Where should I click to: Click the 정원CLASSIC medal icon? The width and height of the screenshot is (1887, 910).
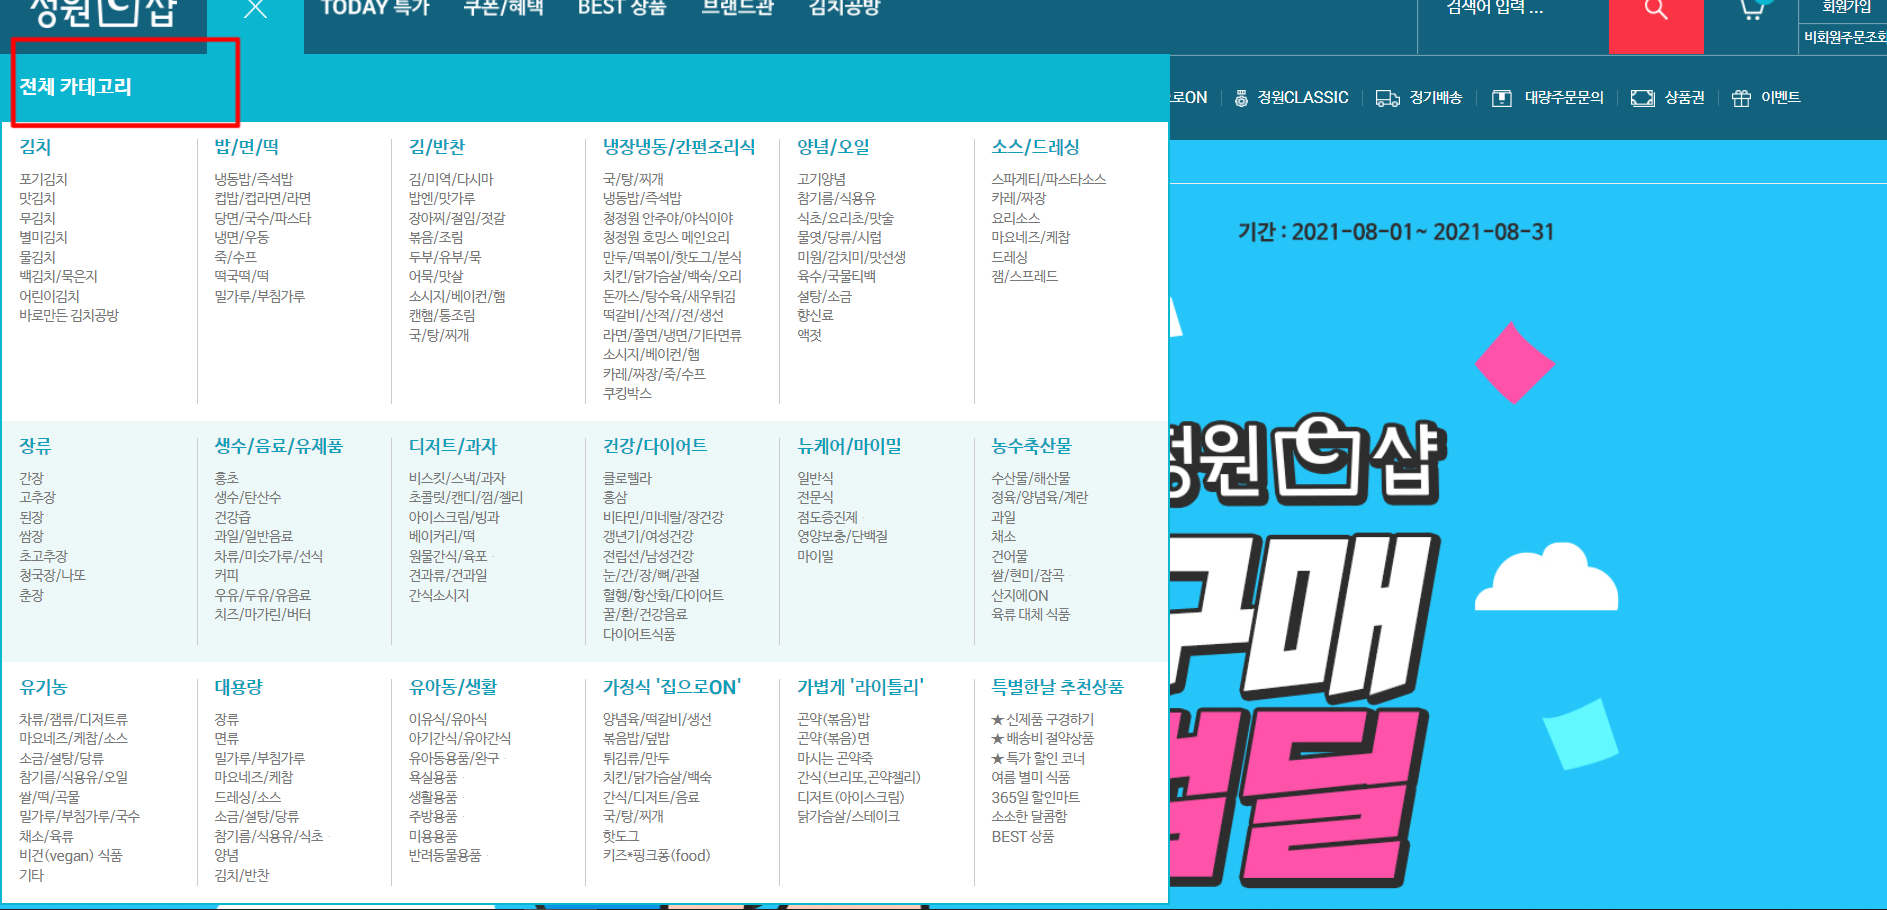pos(1241,98)
